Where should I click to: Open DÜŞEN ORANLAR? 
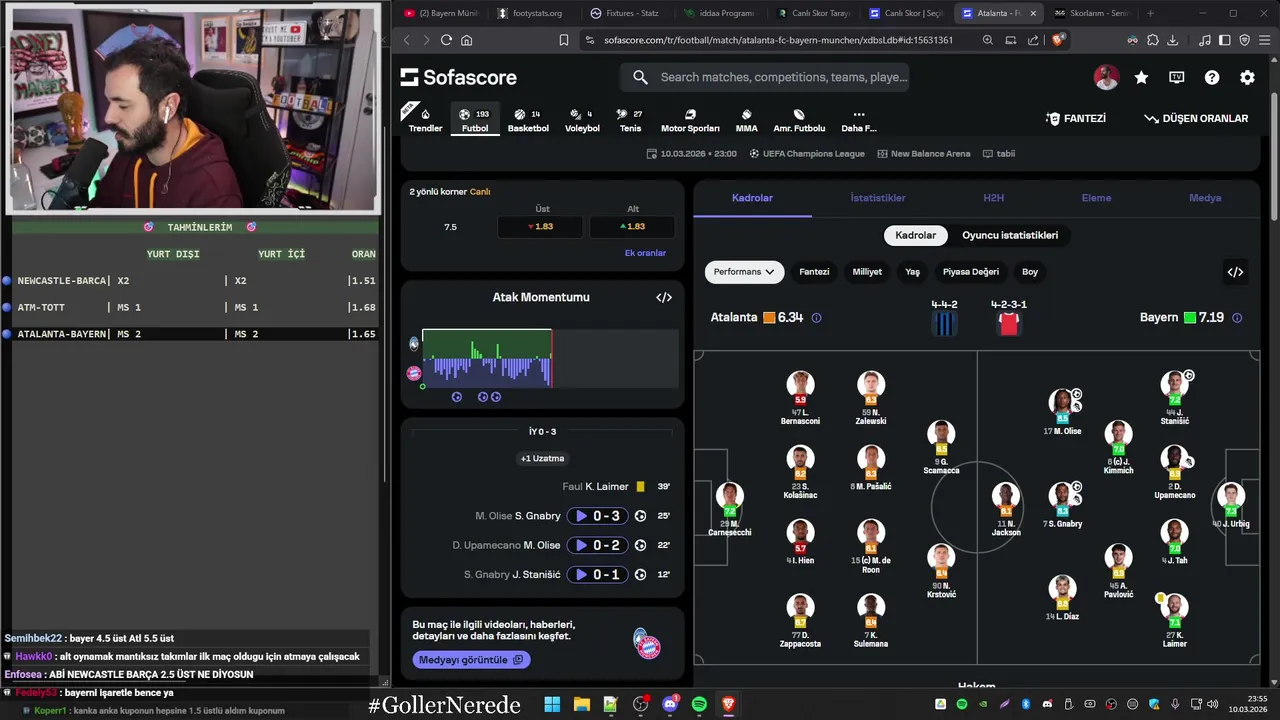(1196, 118)
